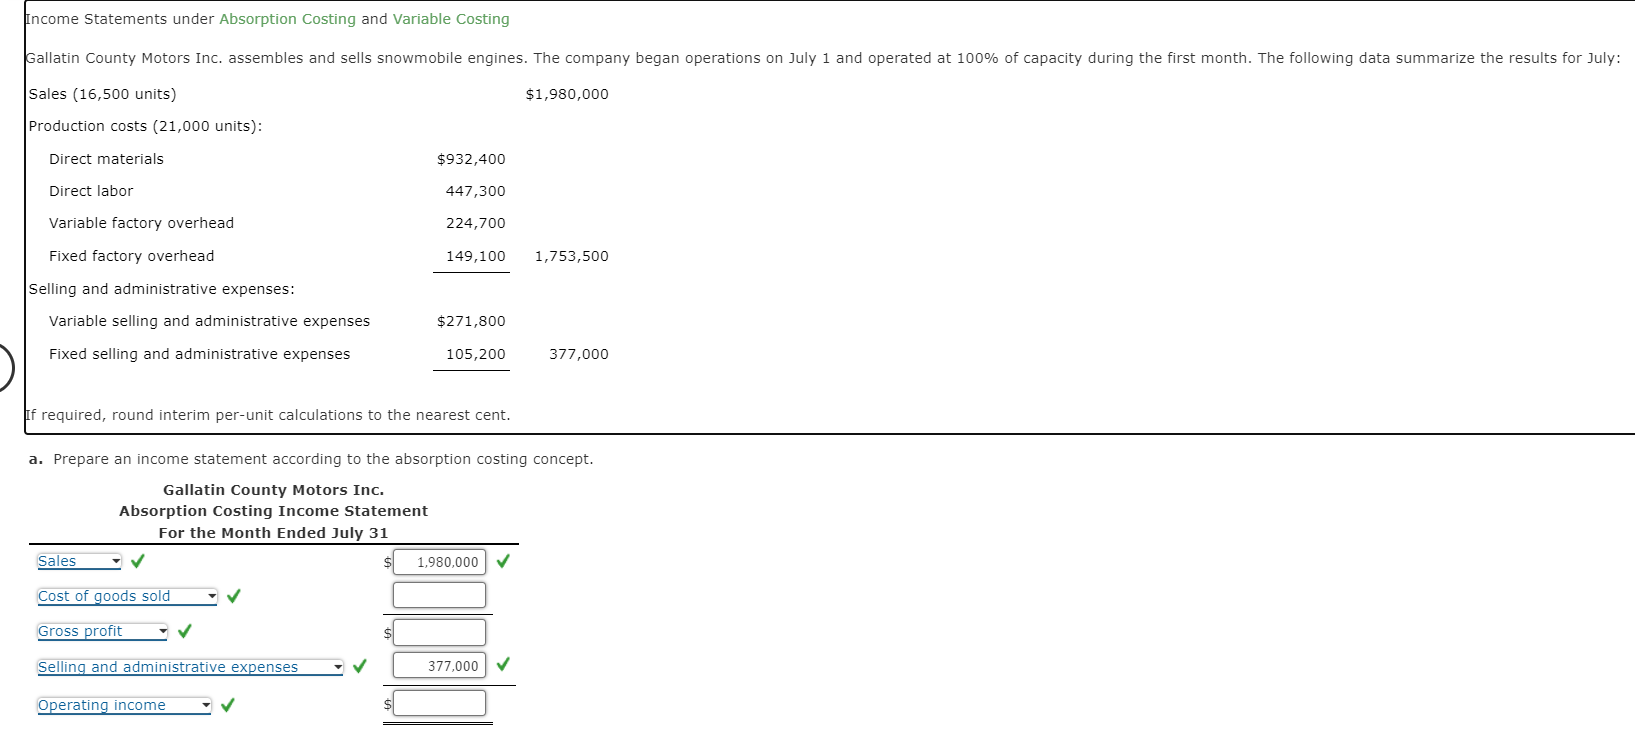Select the "Variable factory overhead" label
Viewport: 1635px width, 729px height.
click(141, 223)
